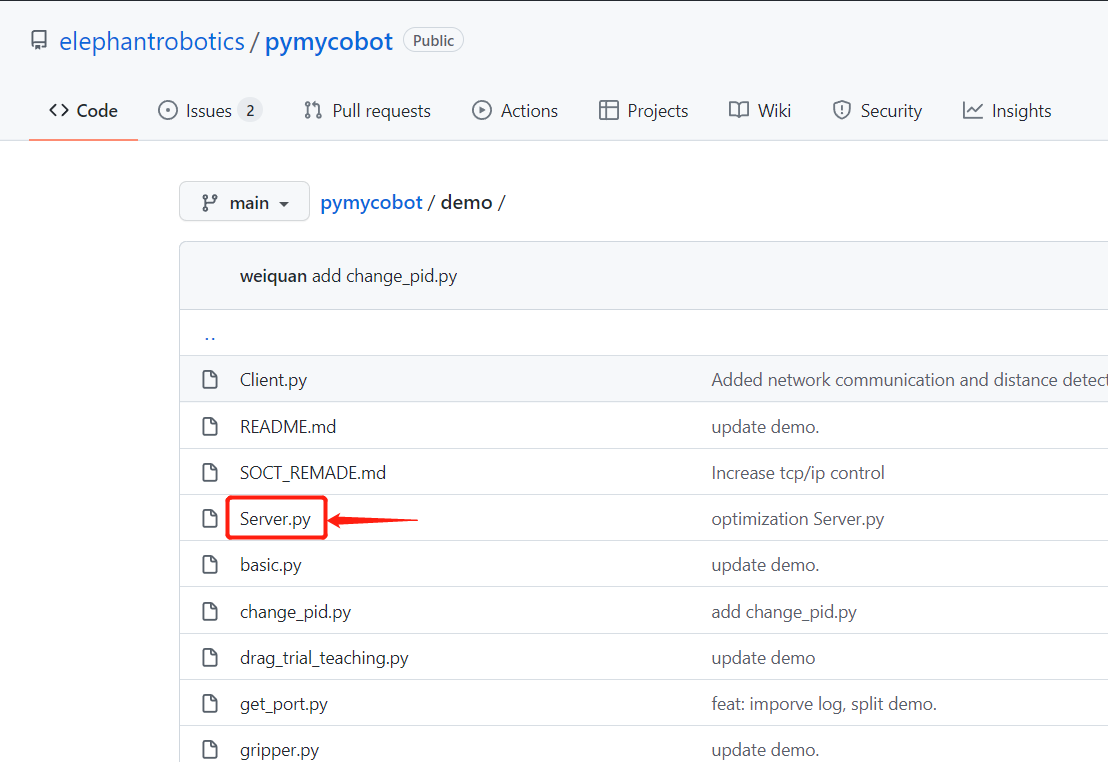Click the file icon beside Server.py
This screenshot has height=762, width=1108.
point(210,518)
